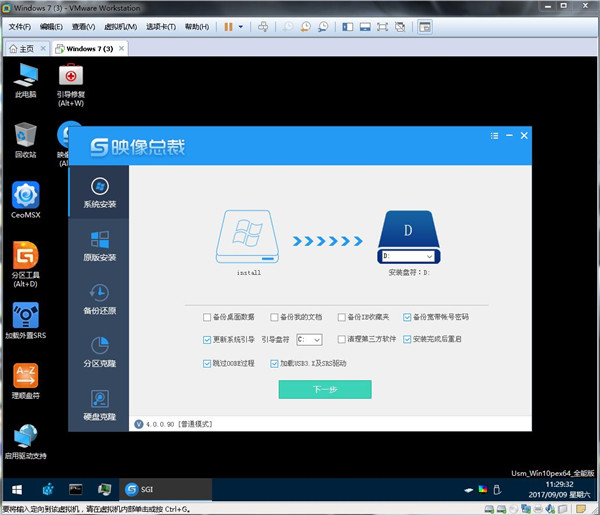Click the Windows Start button in guest taskbar
Screen dimensions: 600x515
(x=17, y=489)
